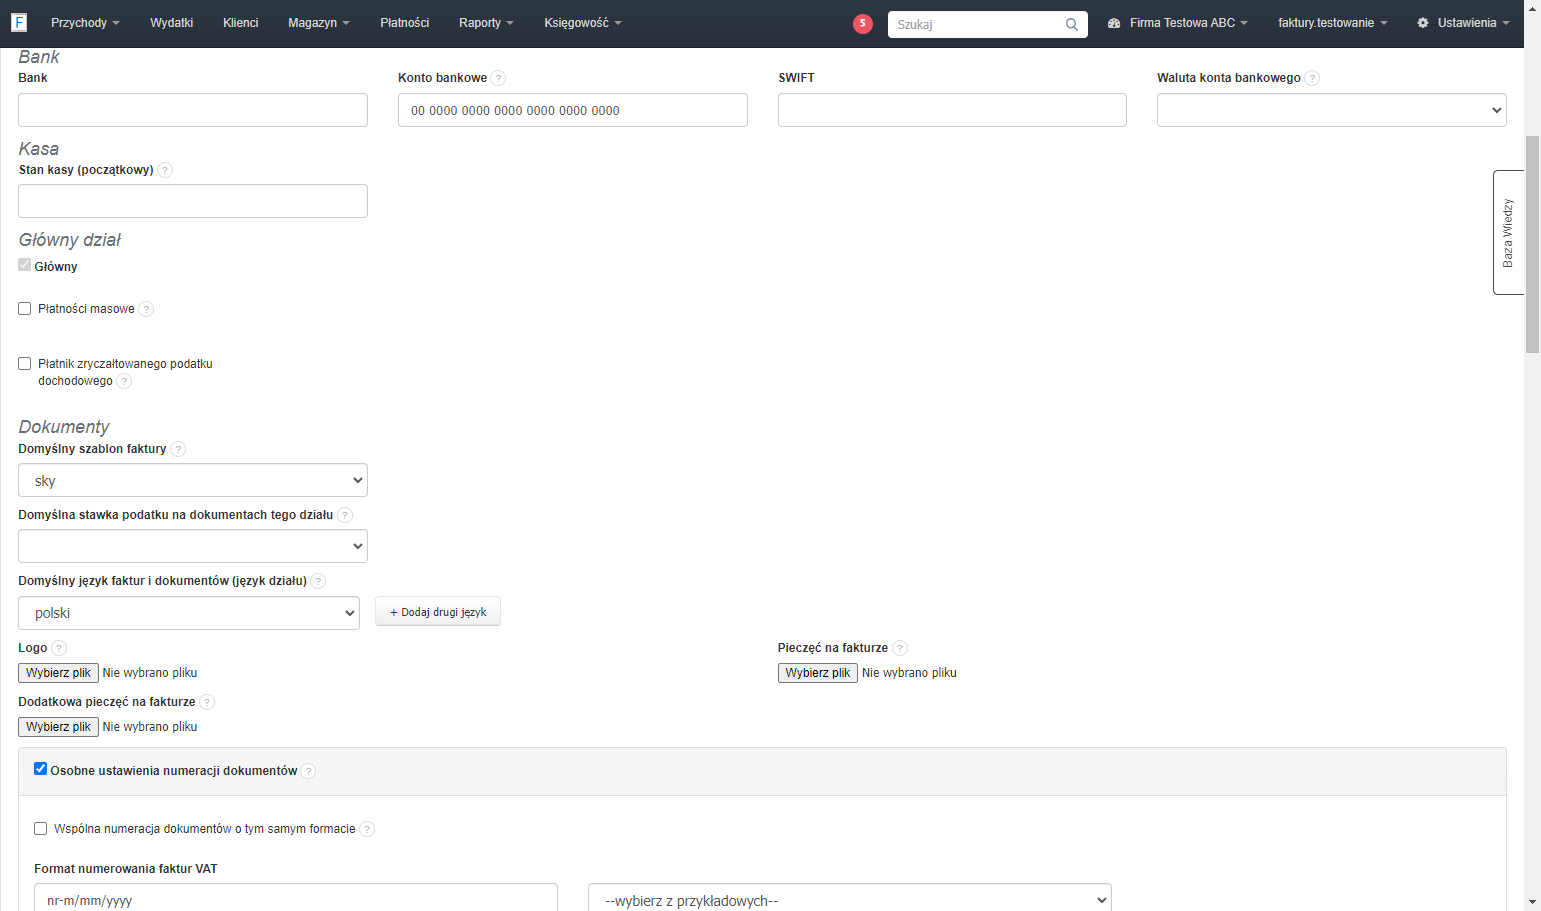Show help for Domyślna stawka podatku
1541x911 pixels.
[345, 515]
